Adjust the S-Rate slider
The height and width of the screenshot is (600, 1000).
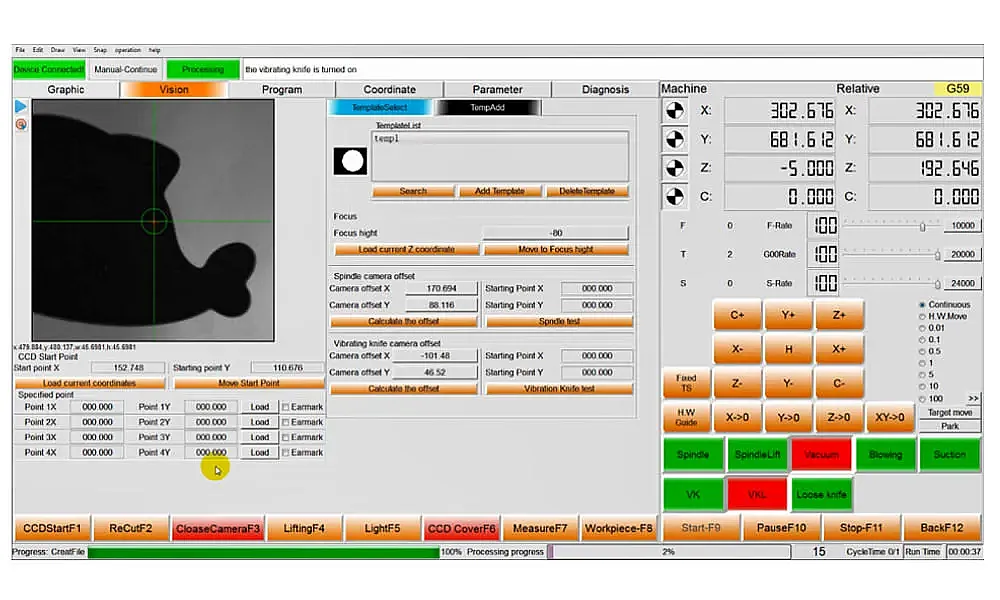click(x=937, y=284)
